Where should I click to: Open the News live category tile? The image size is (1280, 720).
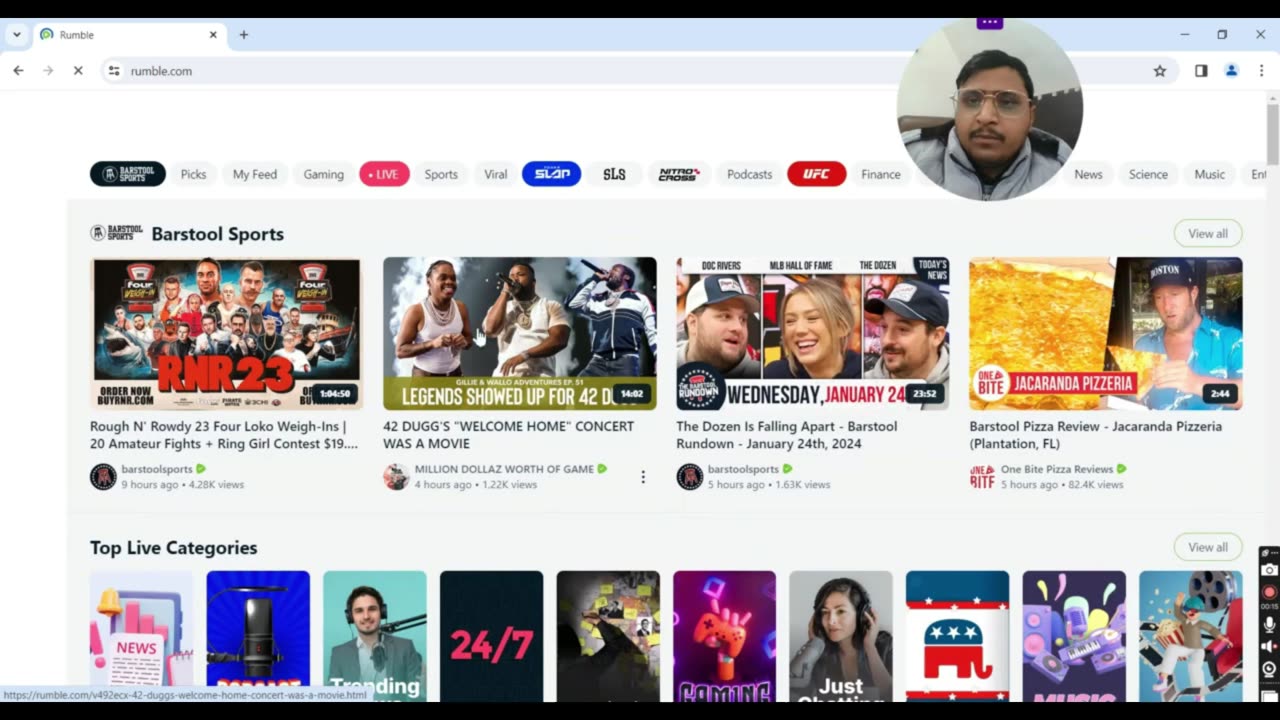coord(142,636)
